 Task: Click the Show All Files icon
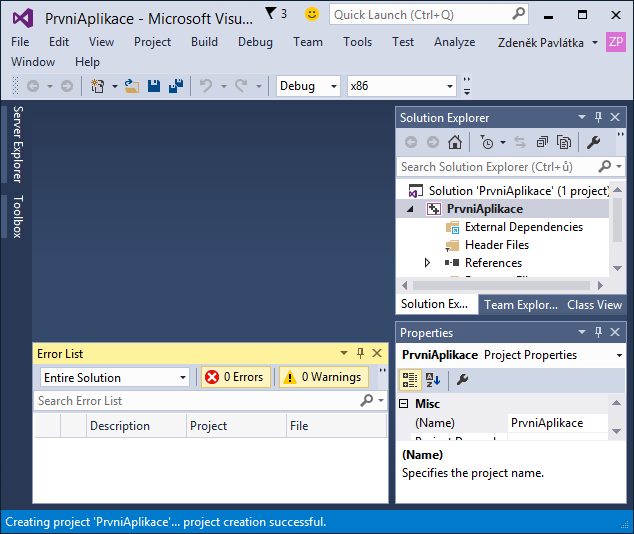coord(564,142)
